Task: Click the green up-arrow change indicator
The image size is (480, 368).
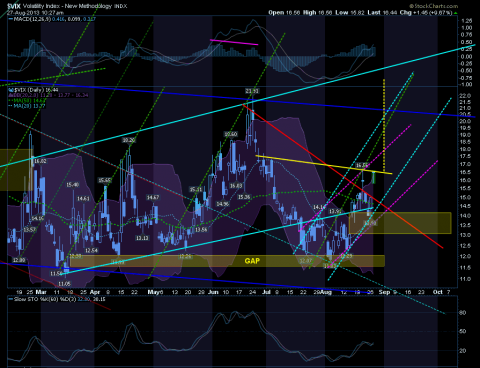Action: (456, 13)
